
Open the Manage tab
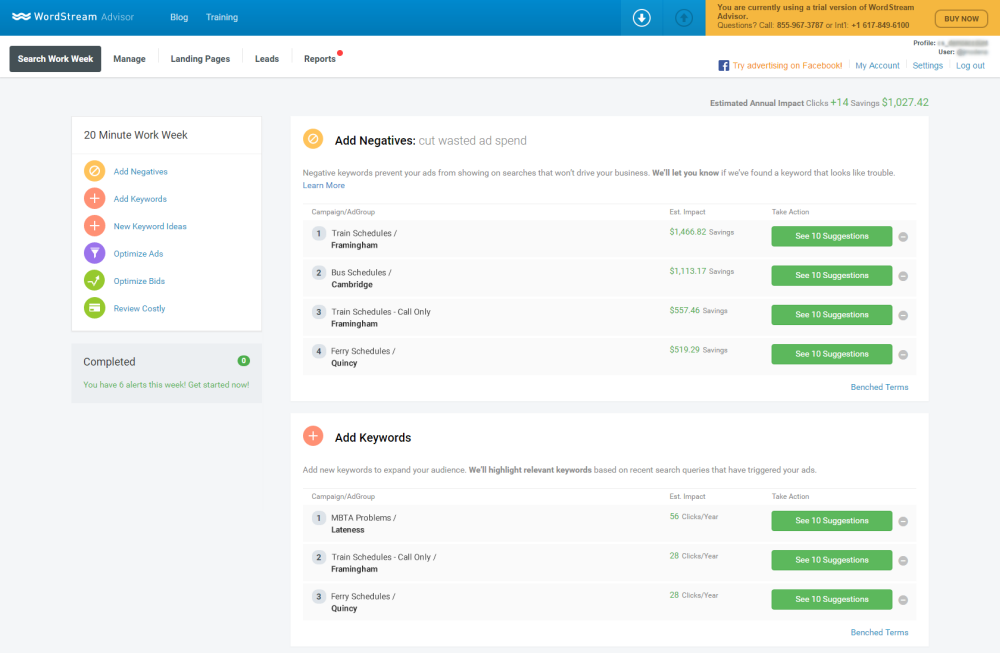click(x=129, y=59)
